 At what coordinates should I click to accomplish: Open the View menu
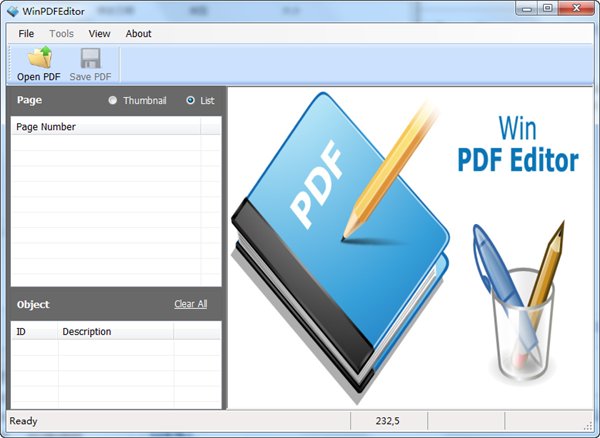pyautogui.click(x=99, y=34)
